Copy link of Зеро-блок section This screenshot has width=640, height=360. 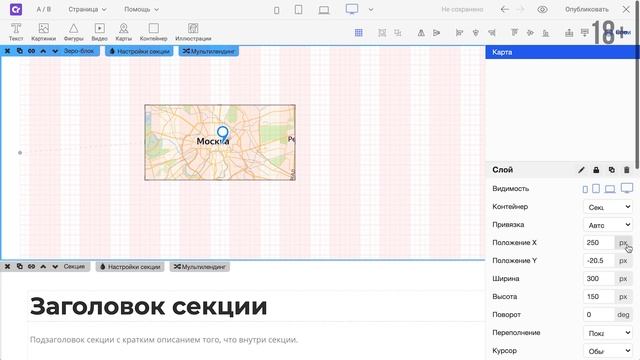(x=31, y=51)
